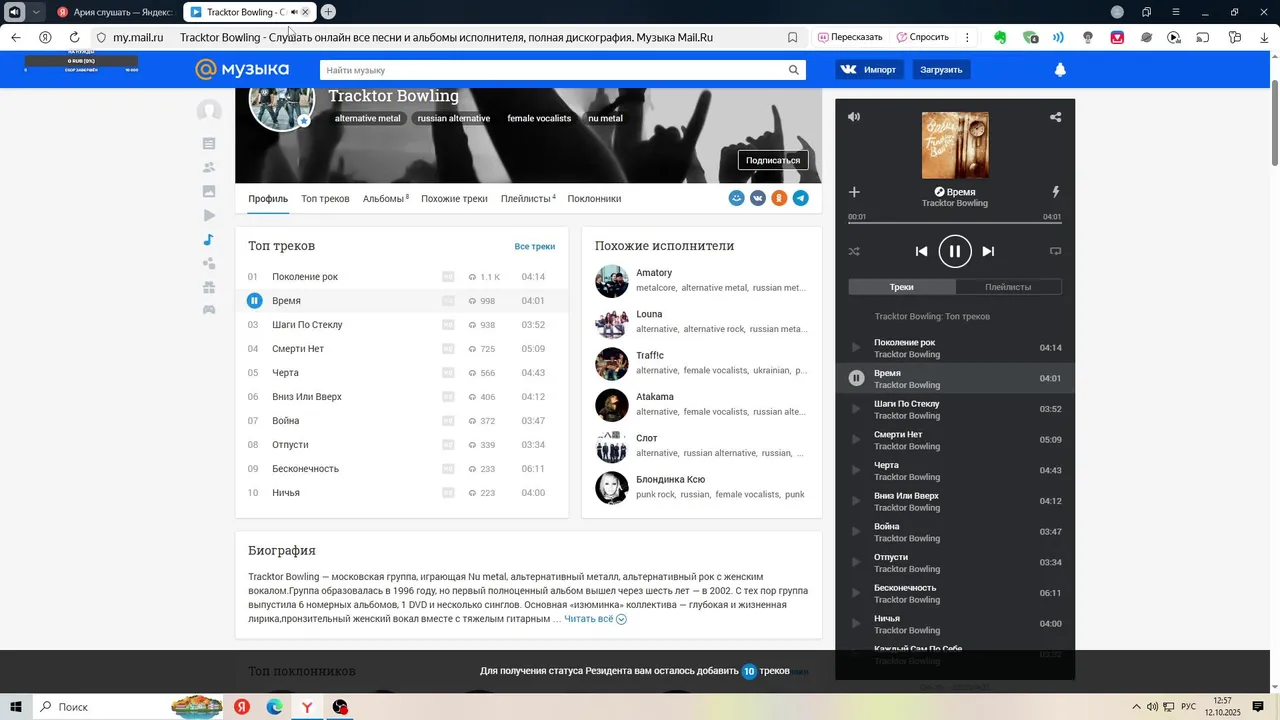Open album cover in player
The width and height of the screenshot is (1280, 720).
[955, 145]
